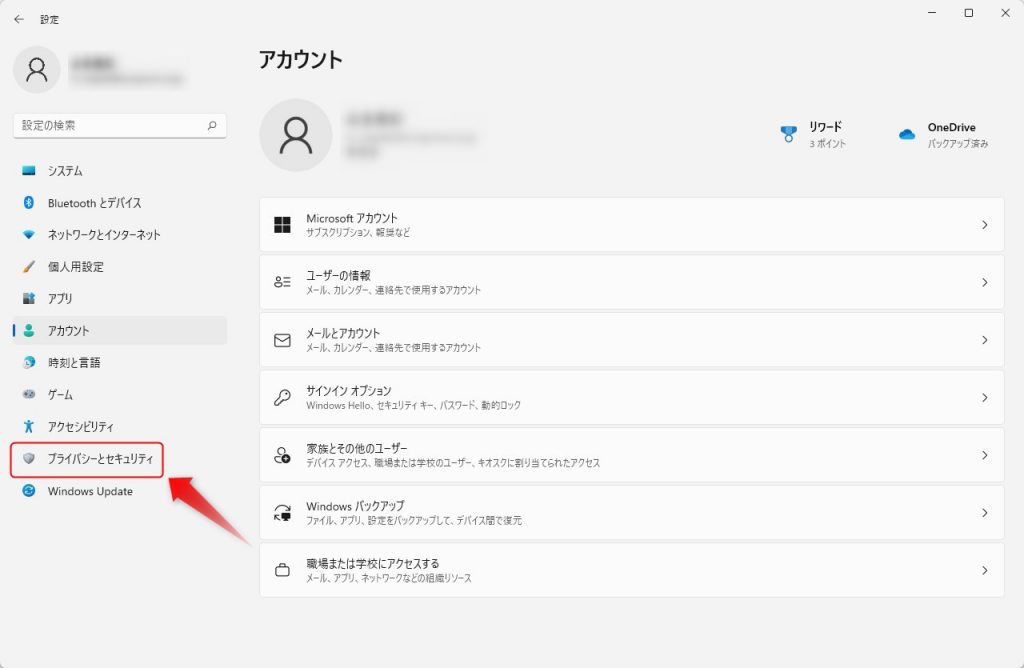This screenshot has height=668, width=1024.
Task: Open Bluetooth とデバイス settings
Action: (x=120, y=202)
